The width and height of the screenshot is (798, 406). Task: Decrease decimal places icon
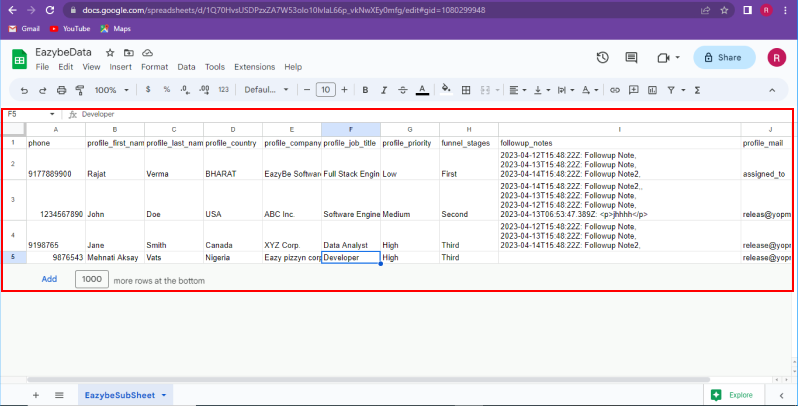pyautogui.click(x=185, y=90)
